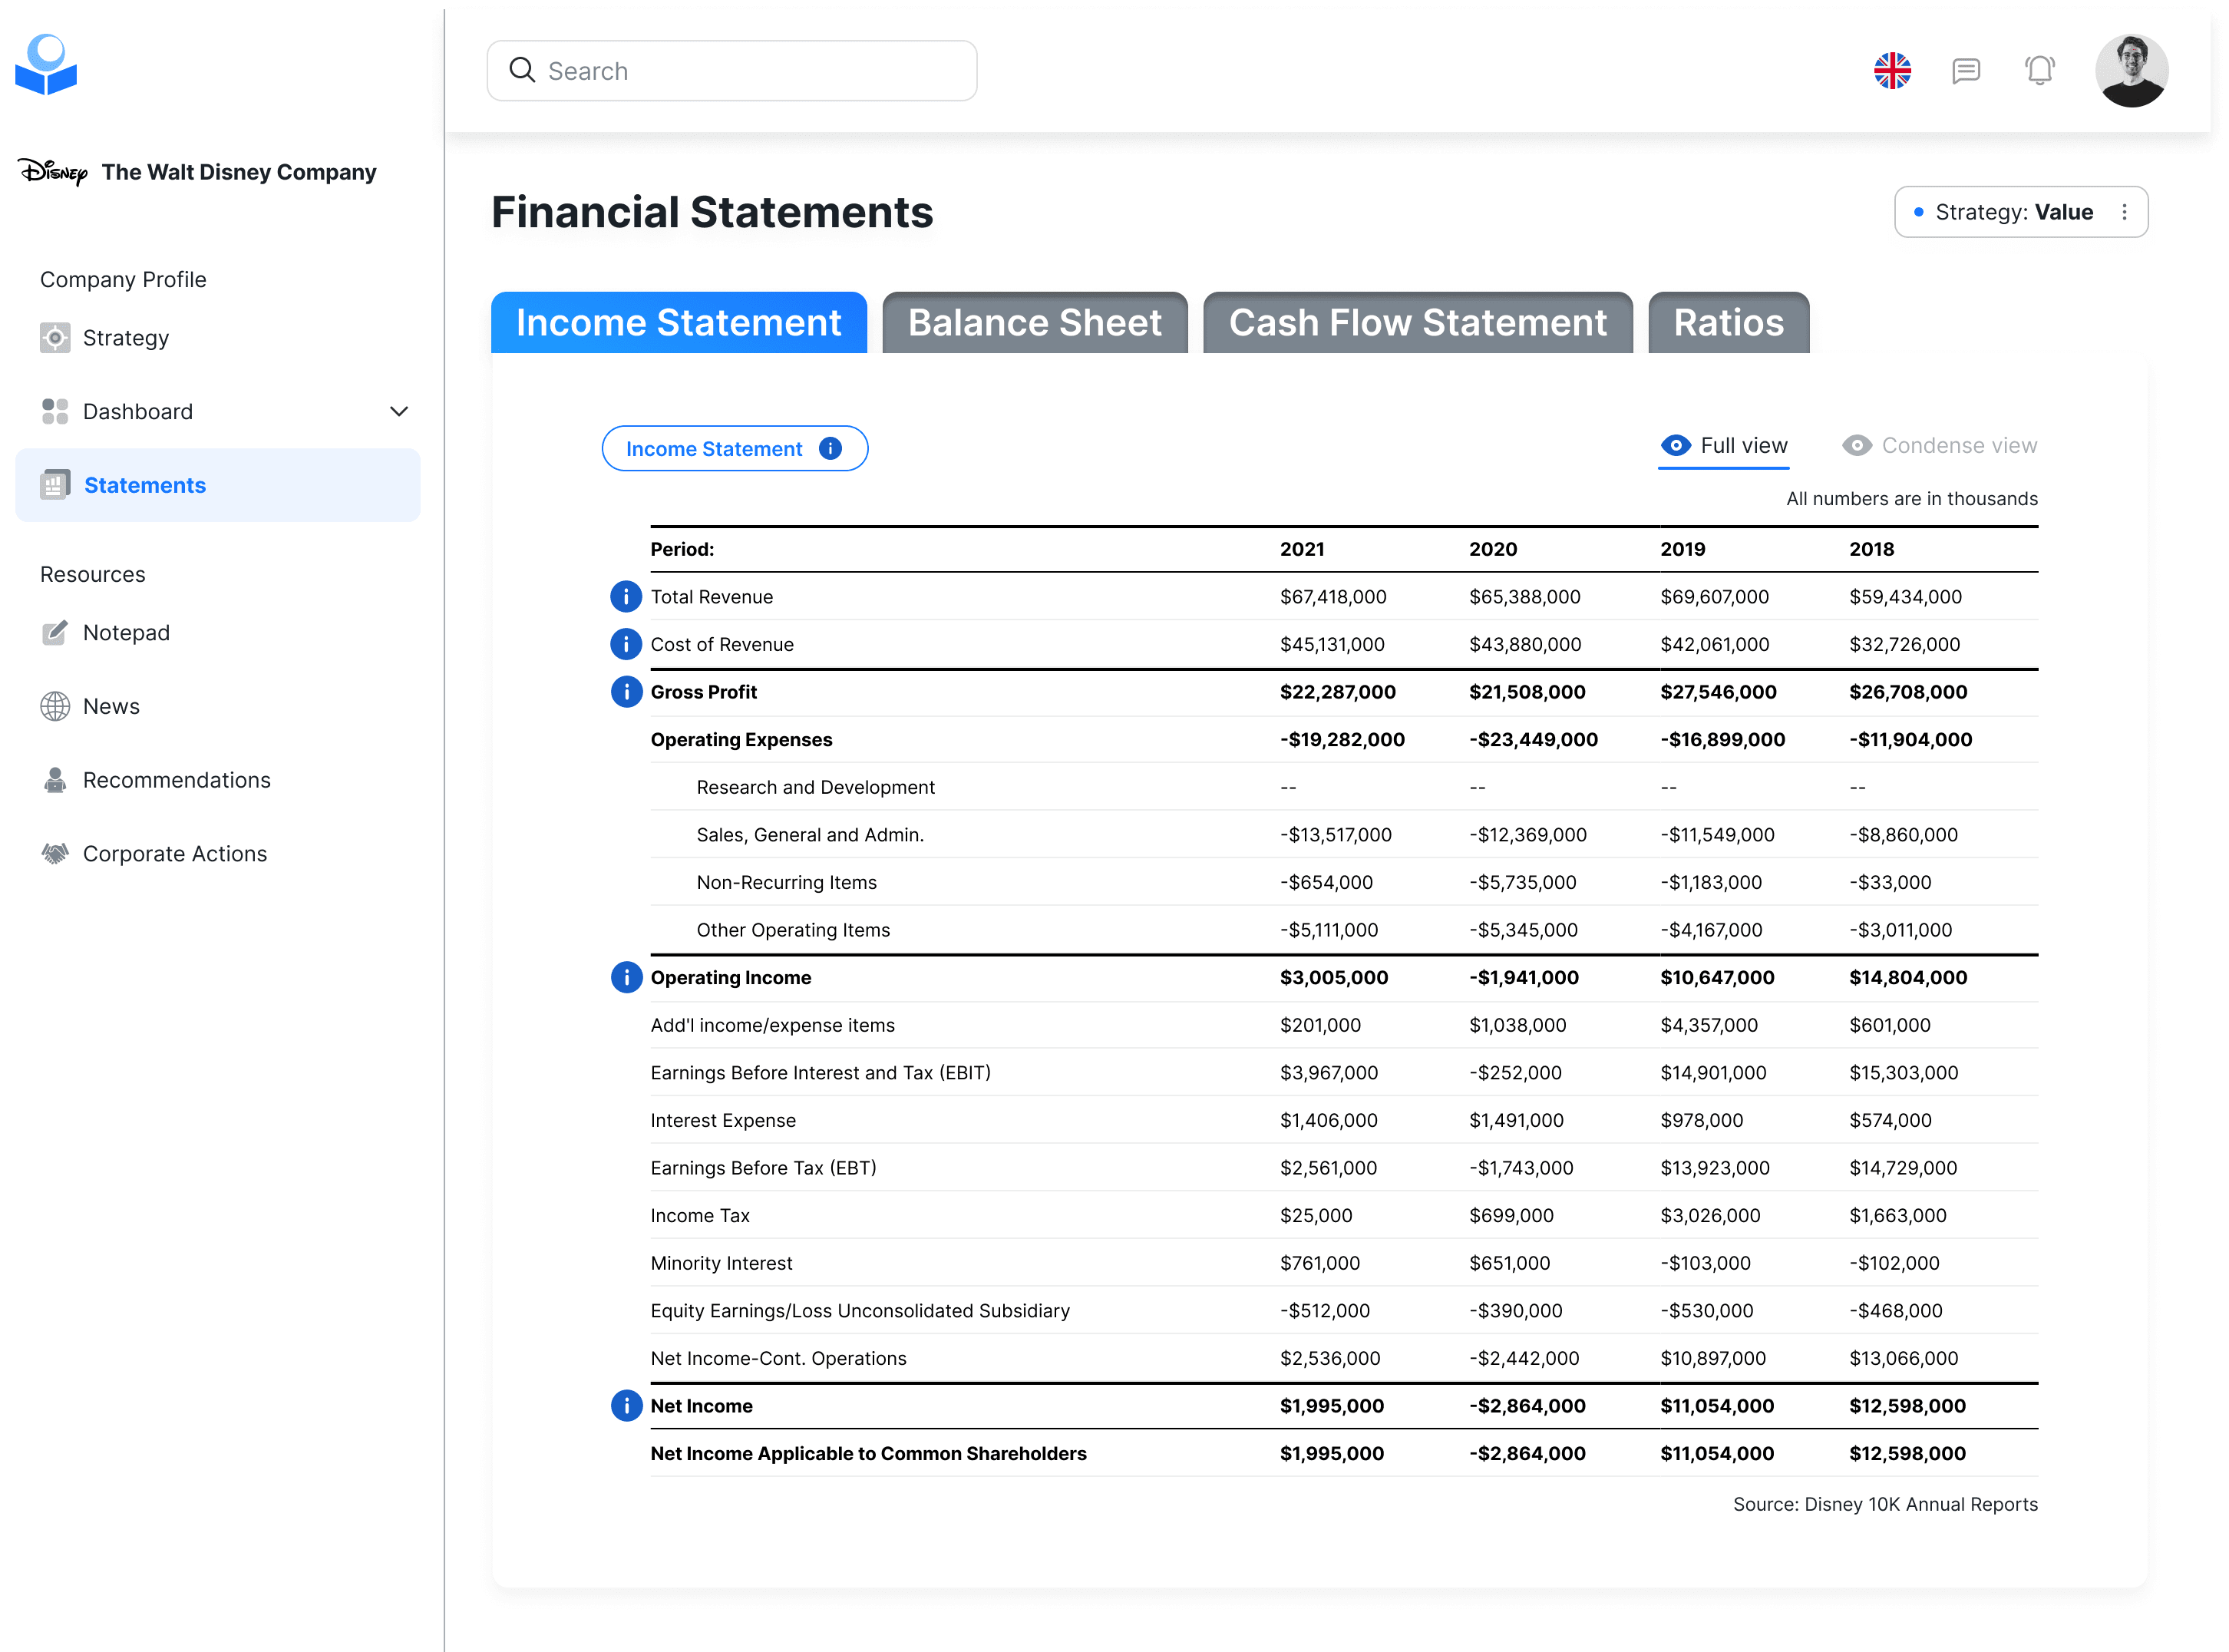This screenshot has height=1652, width=2229.
Task: Switch to Cash Flow Statement tab
Action: [1418, 323]
